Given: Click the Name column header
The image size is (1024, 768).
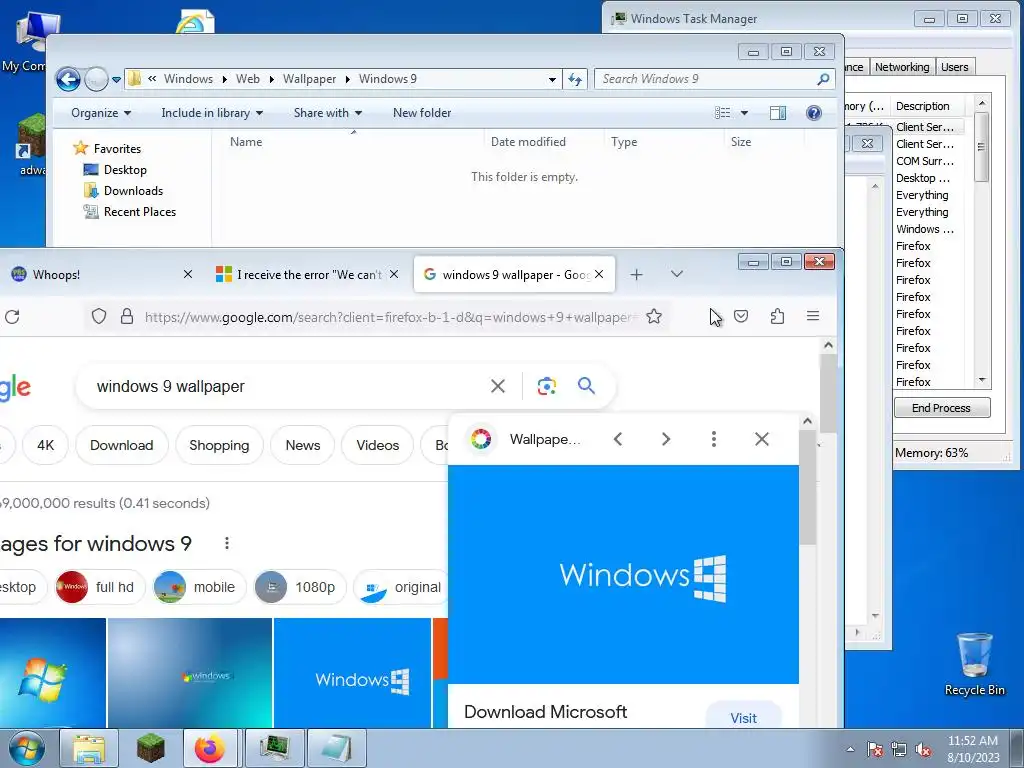Looking at the screenshot, I should pyautogui.click(x=246, y=142).
